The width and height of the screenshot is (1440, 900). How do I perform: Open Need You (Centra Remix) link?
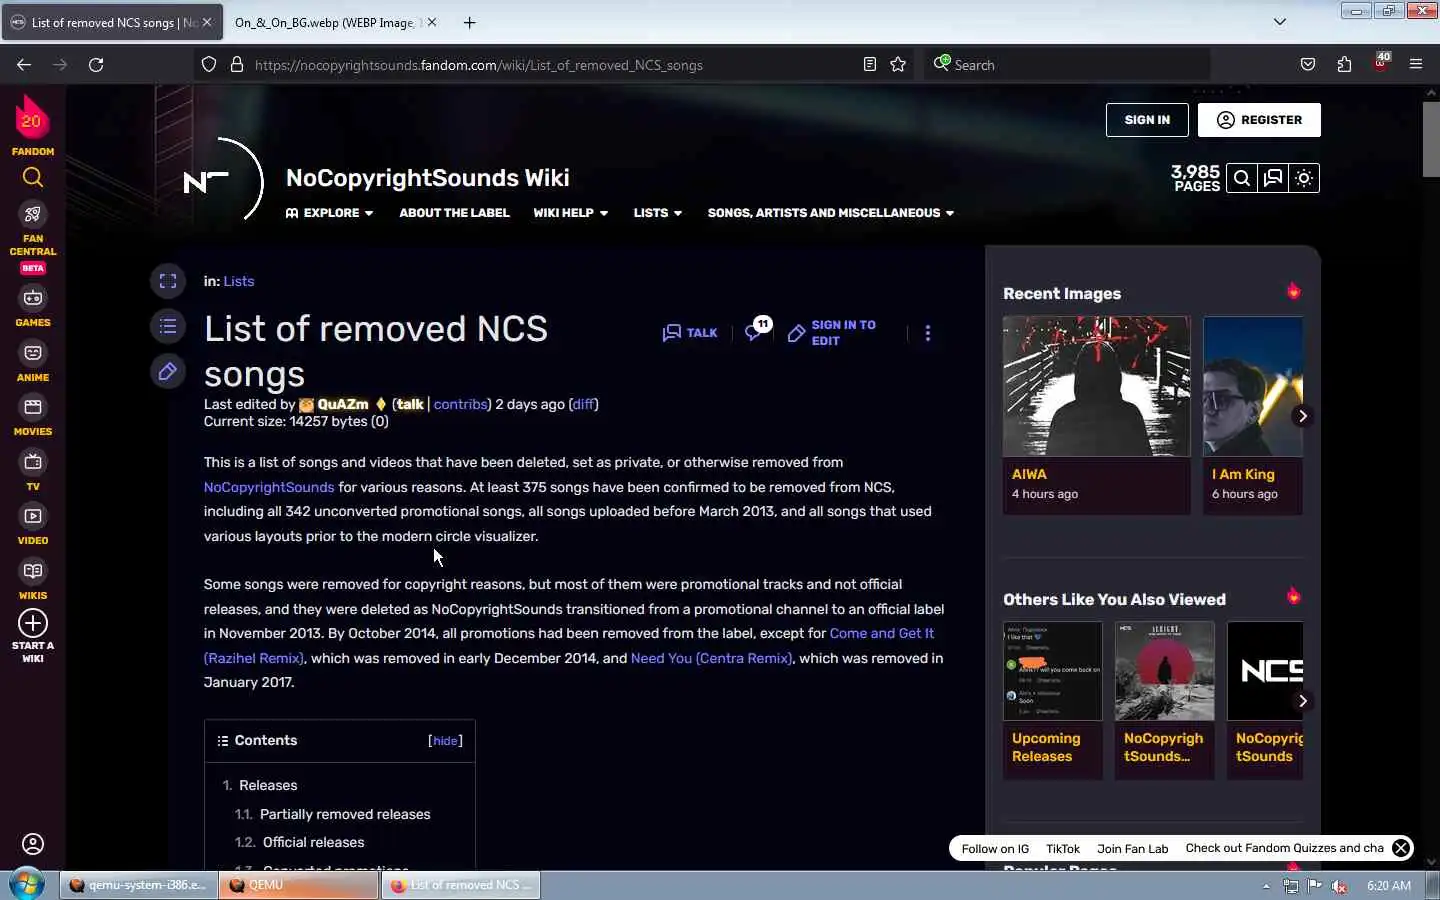pos(711,658)
